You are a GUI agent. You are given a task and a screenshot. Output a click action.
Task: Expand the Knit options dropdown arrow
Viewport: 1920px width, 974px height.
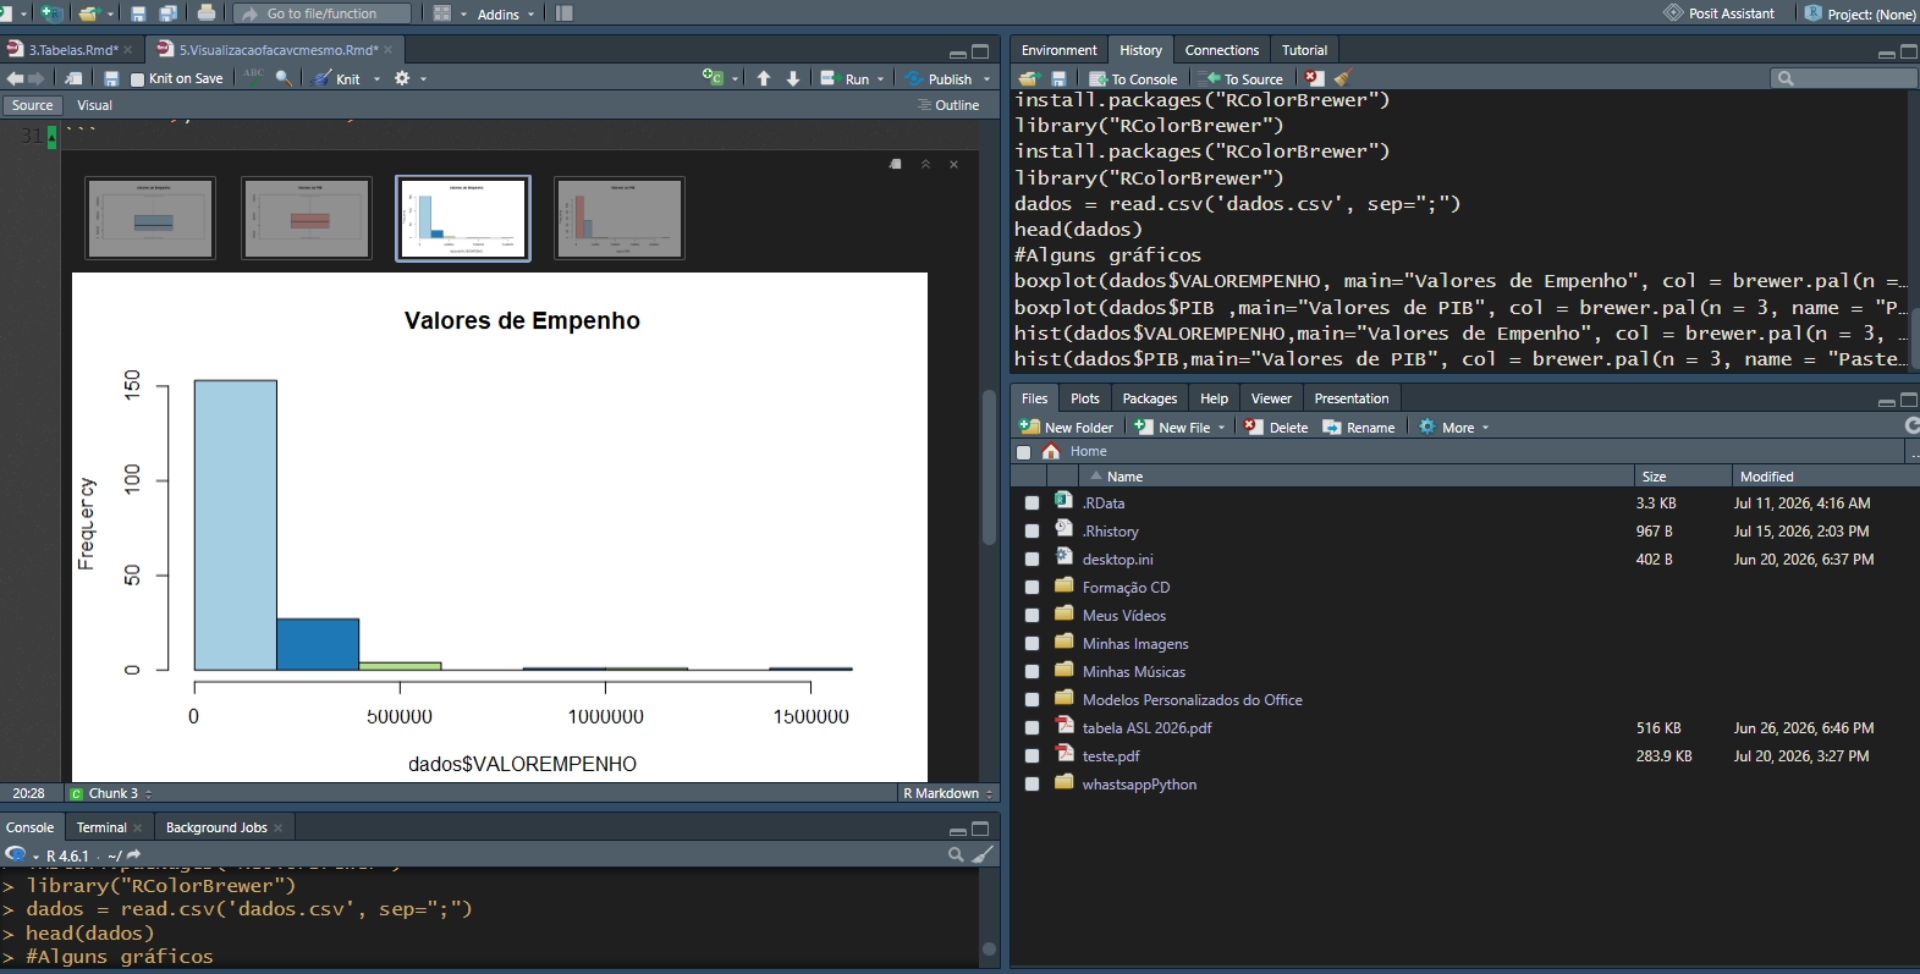pos(377,79)
